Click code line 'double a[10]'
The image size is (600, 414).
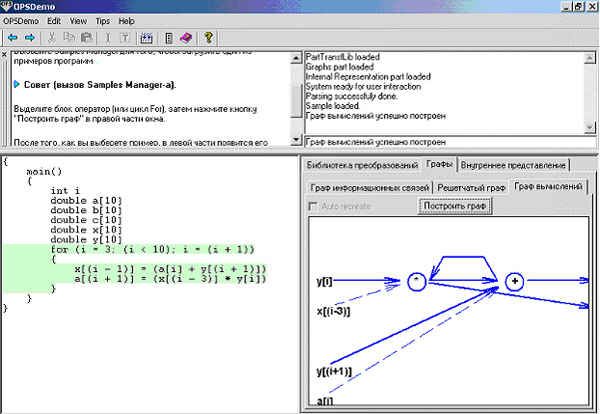click(86, 200)
